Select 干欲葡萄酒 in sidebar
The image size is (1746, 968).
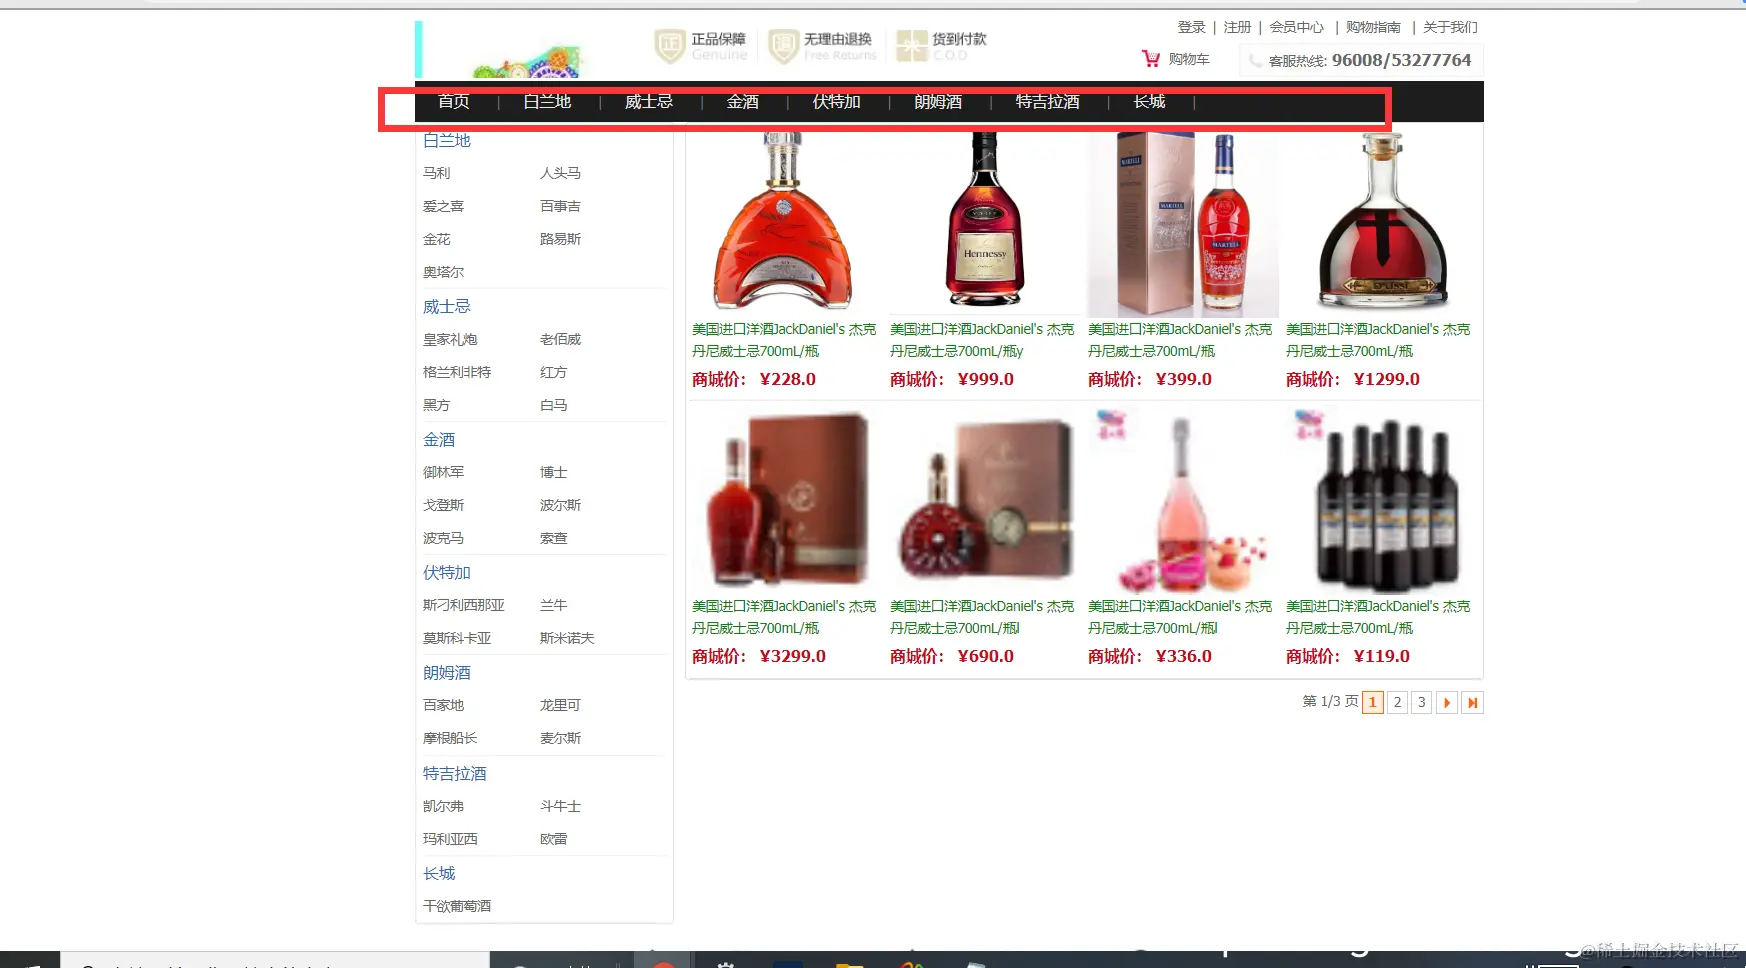pyautogui.click(x=457, y=906)
